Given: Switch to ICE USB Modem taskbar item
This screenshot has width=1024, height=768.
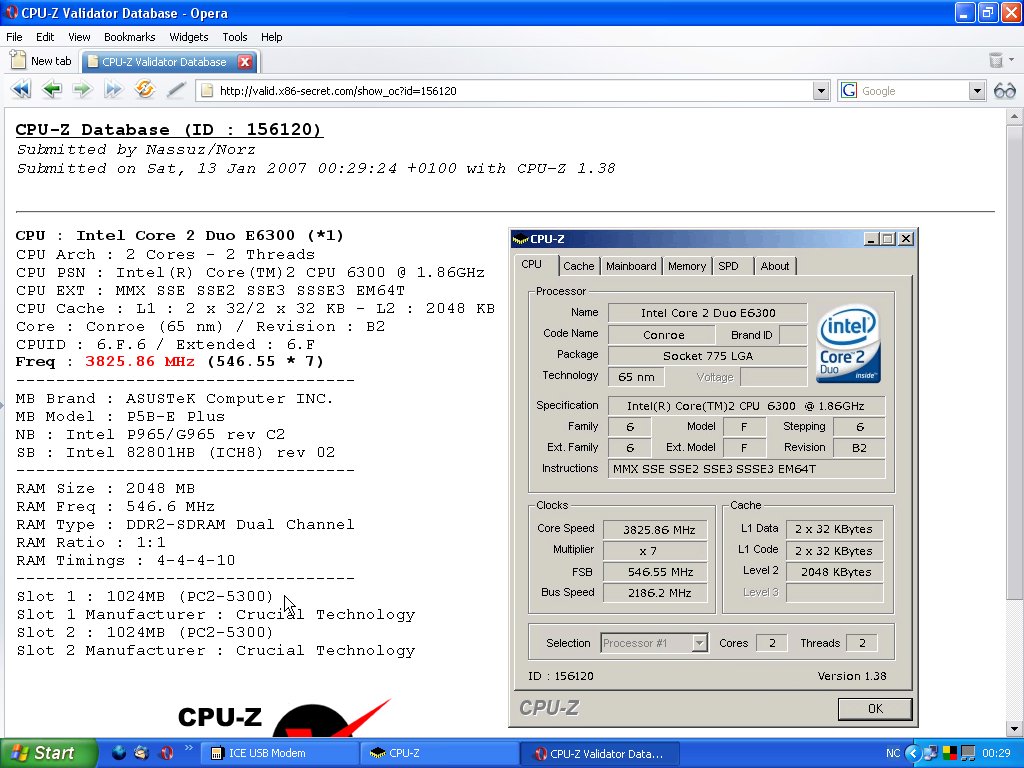Looking at the screenshot, I should [278, 754].
